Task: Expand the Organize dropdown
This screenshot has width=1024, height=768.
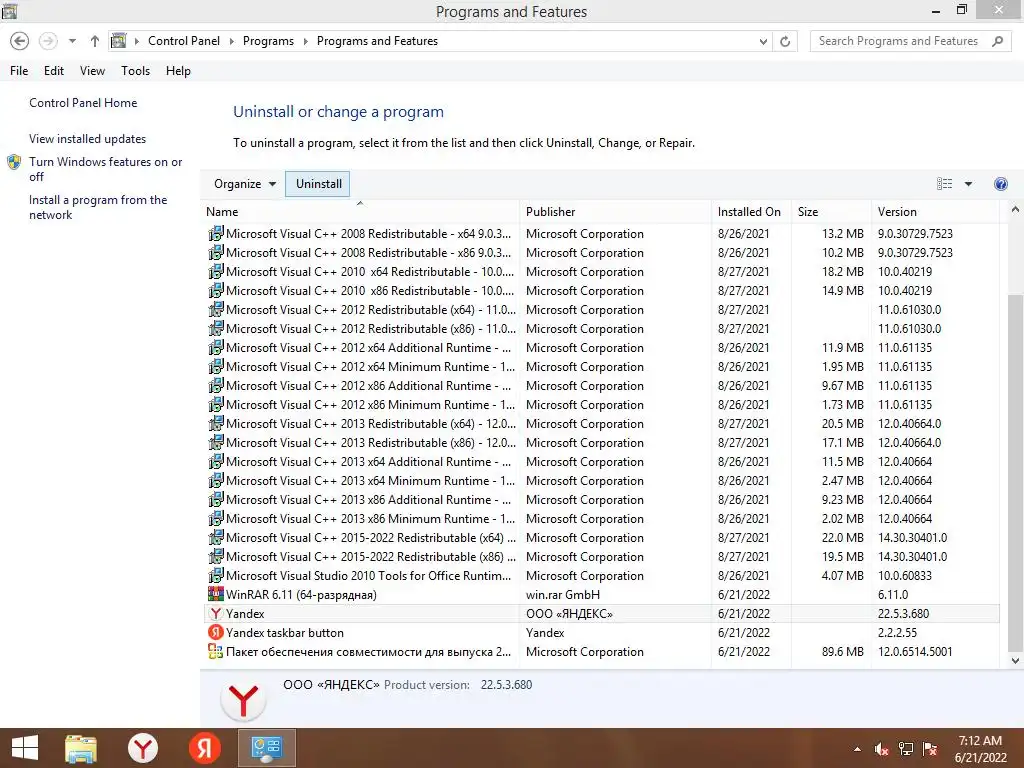Action: coord(245,184)
